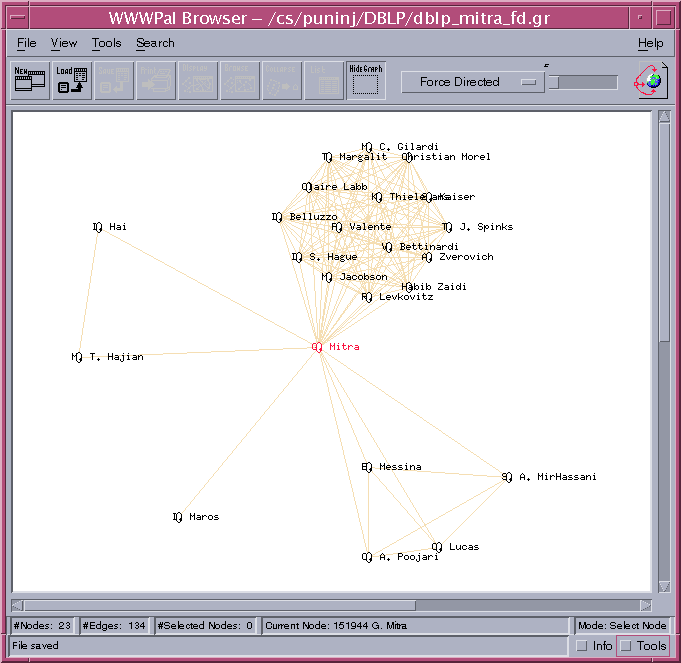Click the grayed Collapse toolbar icon
Image resolution: width=681 pixels, height=663 pixels.
click(x=282, y=81)
